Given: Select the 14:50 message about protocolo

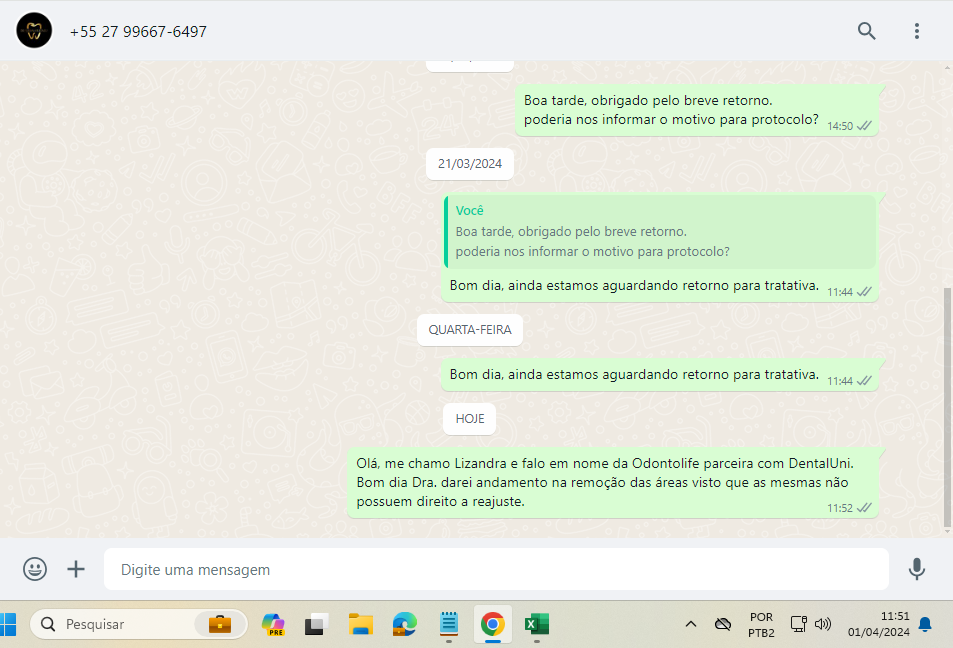Looking at the screenshot, I should [x=697, y=110].
